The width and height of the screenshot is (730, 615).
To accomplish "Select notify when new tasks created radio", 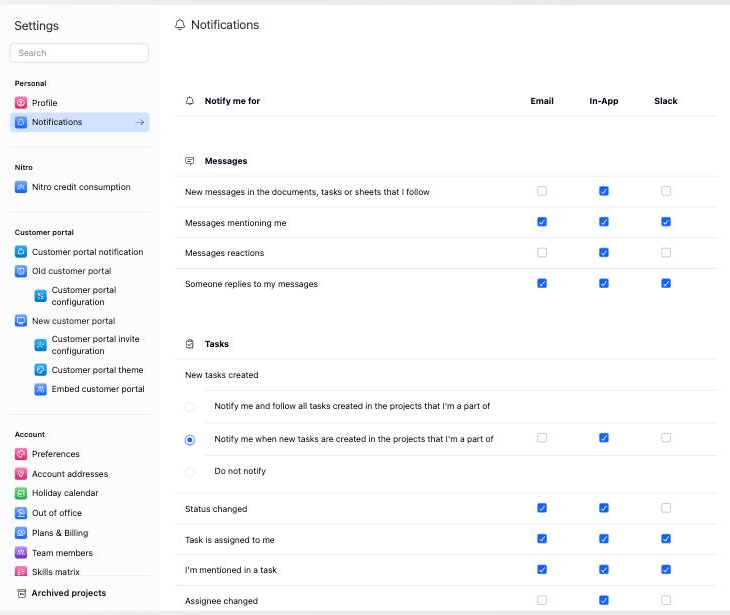I will point(190,440).
